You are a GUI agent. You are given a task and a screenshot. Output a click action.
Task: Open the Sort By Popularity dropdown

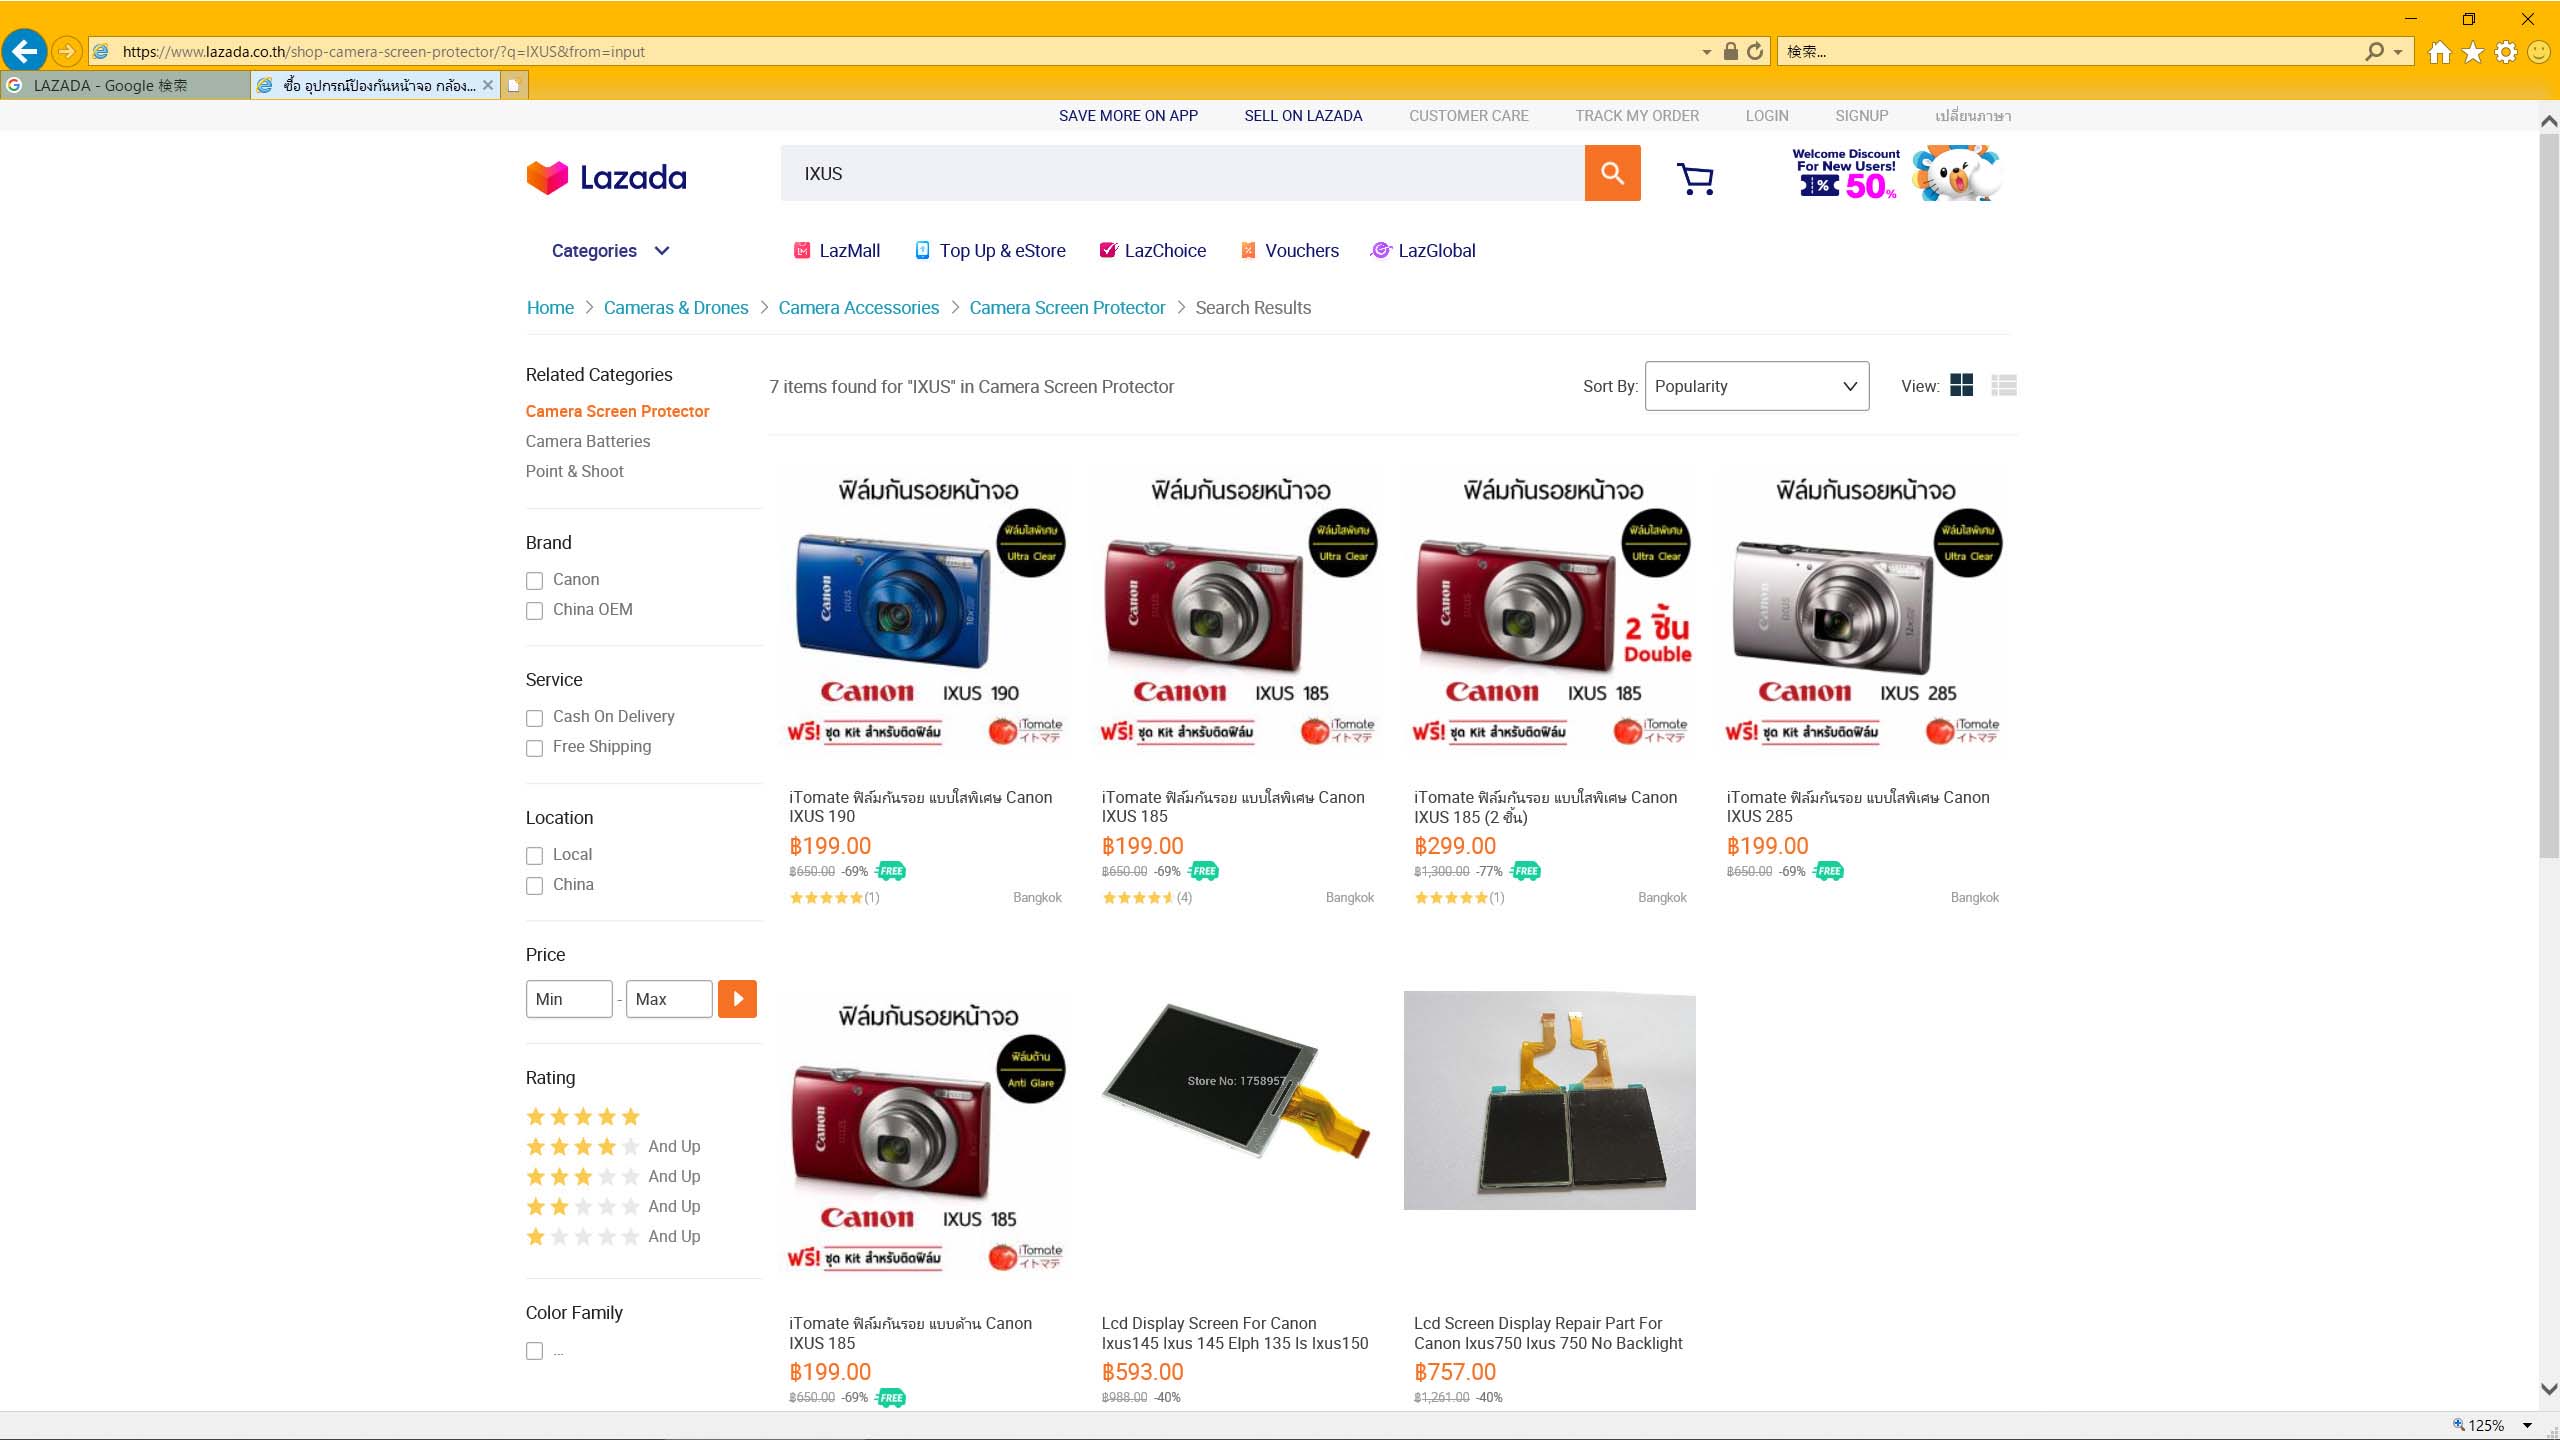coord(1756,386)
